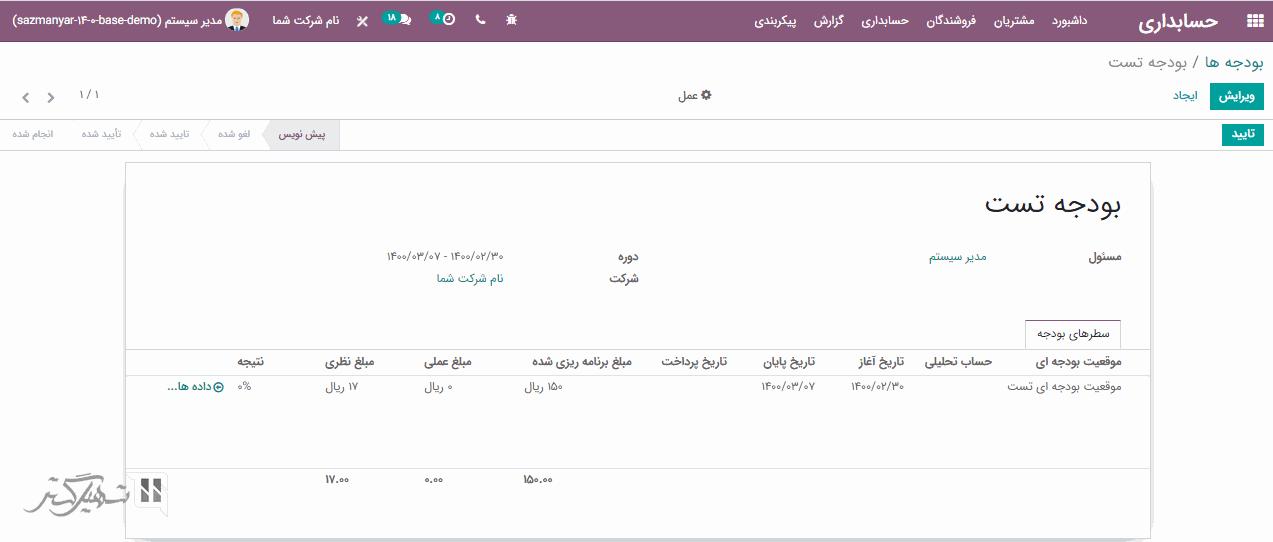The height and width of the screenshot is (542, 1273).
Task: Click the user avatar picture
Action: tap(238, 20)
